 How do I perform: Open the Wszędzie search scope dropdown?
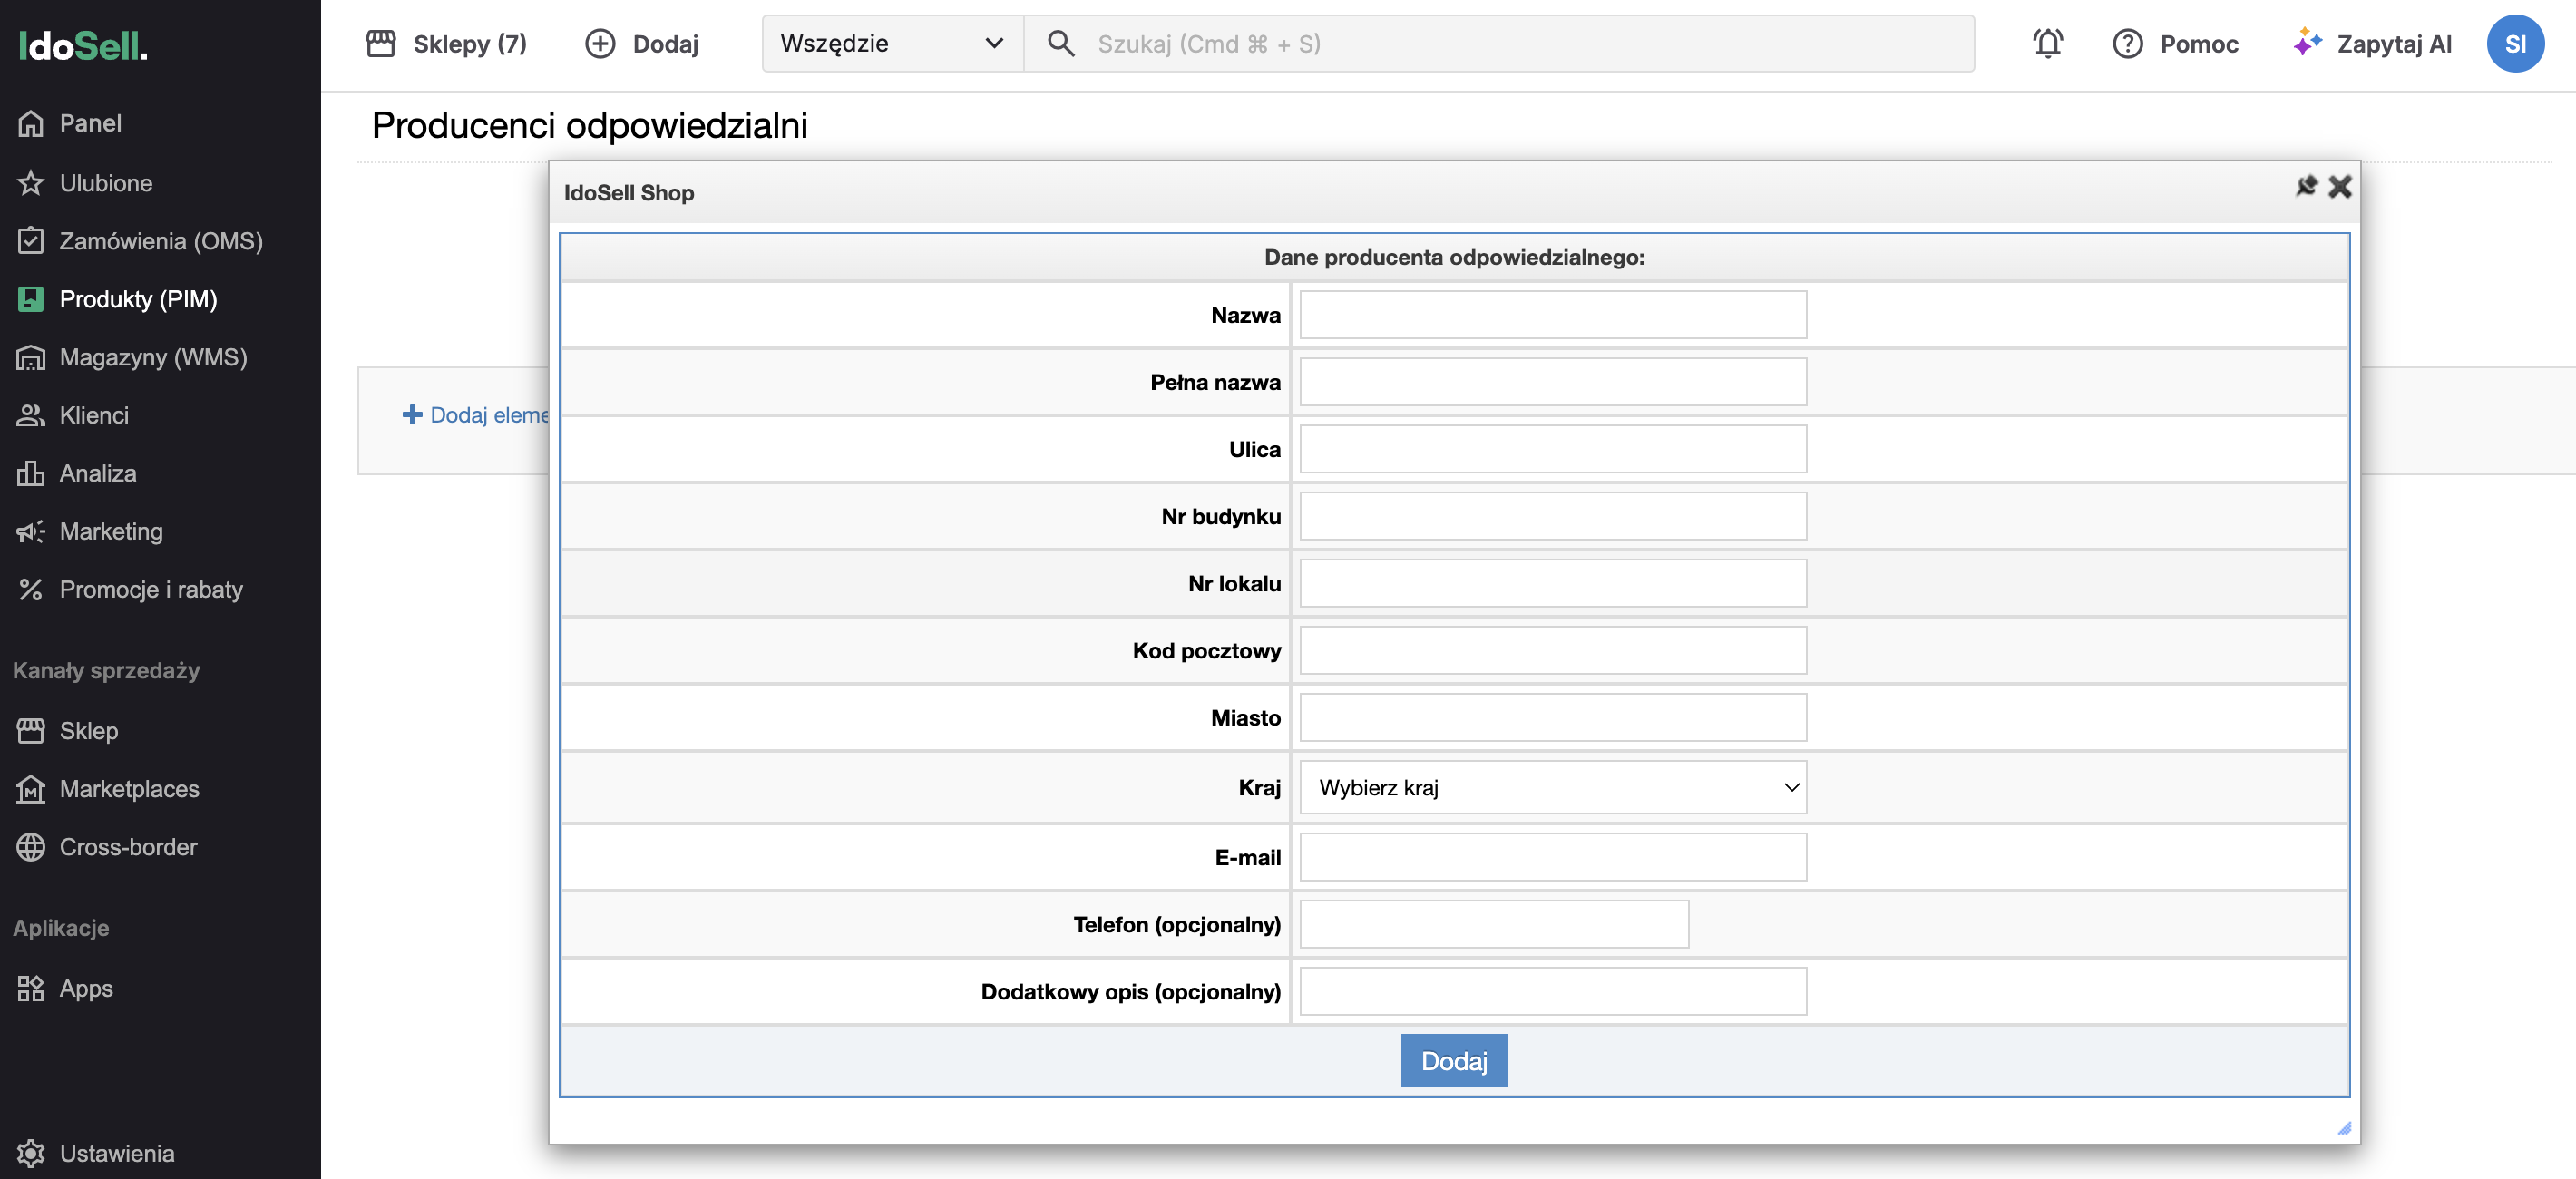pos(892,43)
